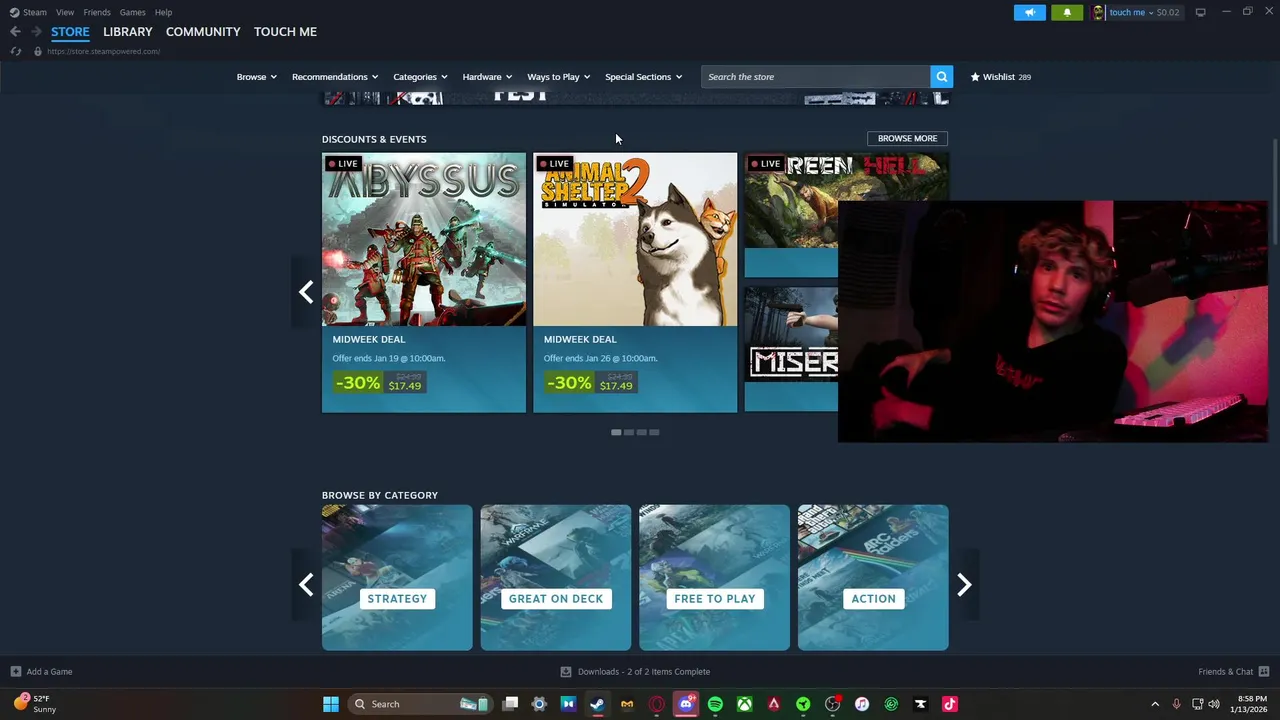Expand the Categories dropdown
The width and height of the screenshot is (1280, 720).
point(420,77)
